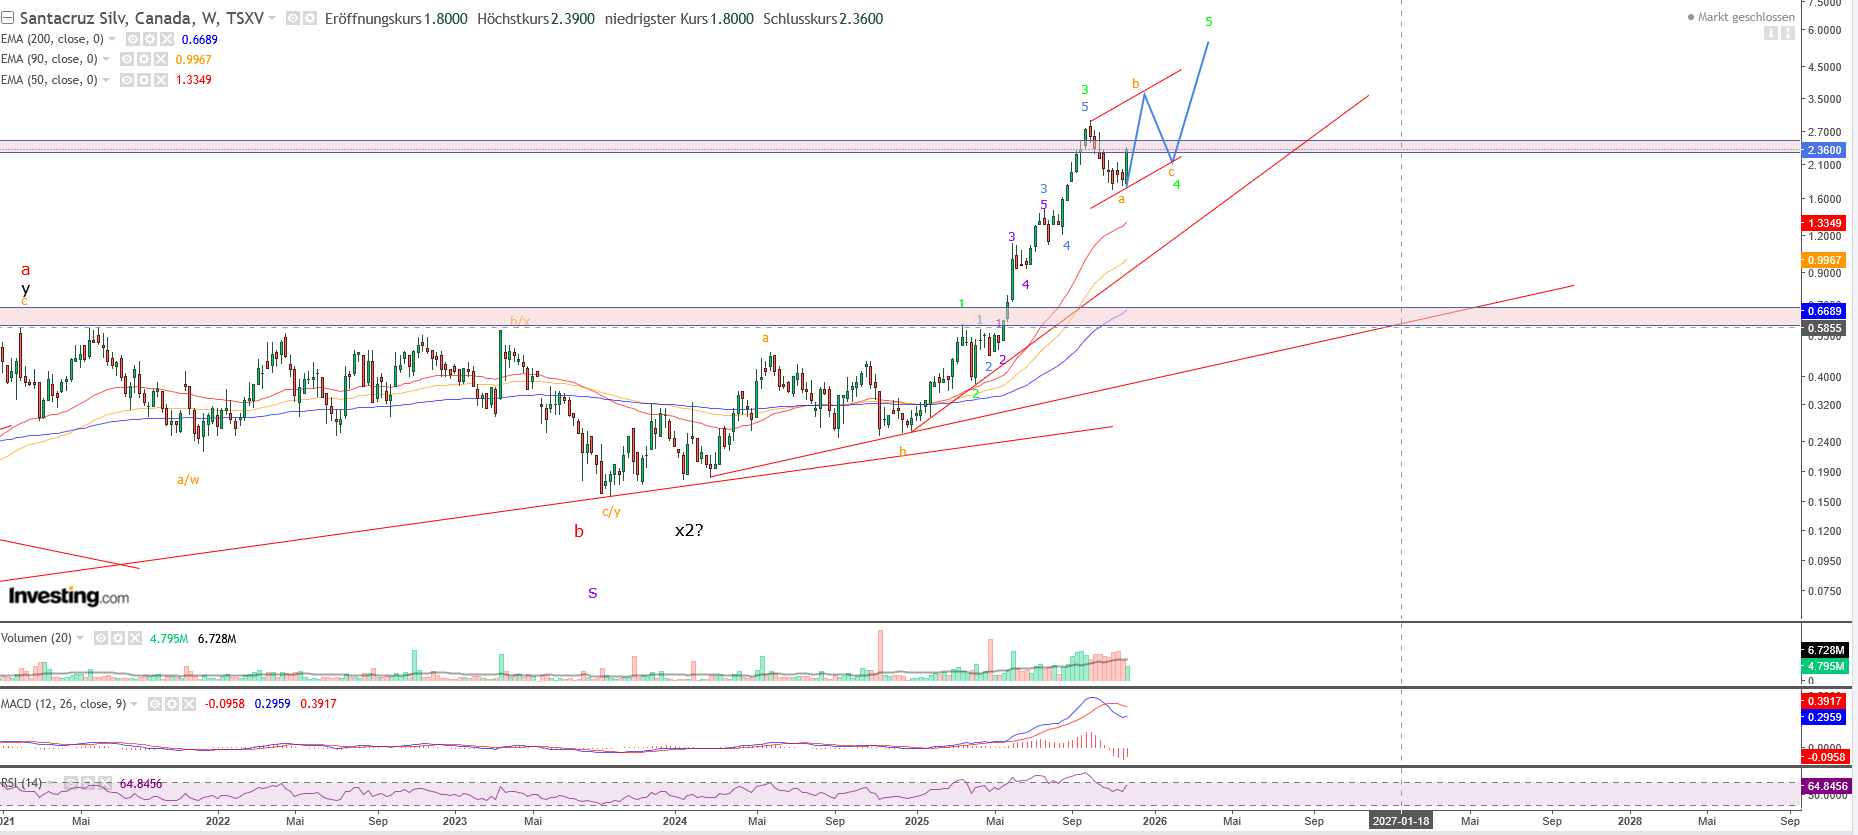Delete the Volumen indicator with X icon

(135, 638)
